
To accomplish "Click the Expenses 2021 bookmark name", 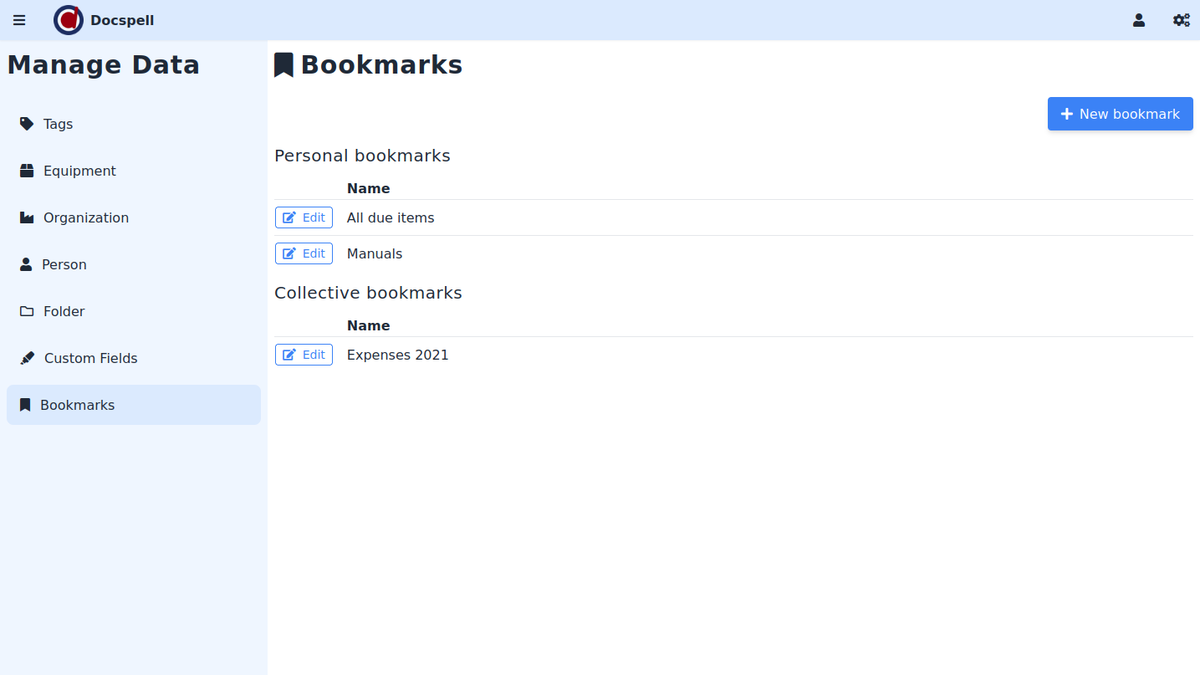I will coord(397,355).
